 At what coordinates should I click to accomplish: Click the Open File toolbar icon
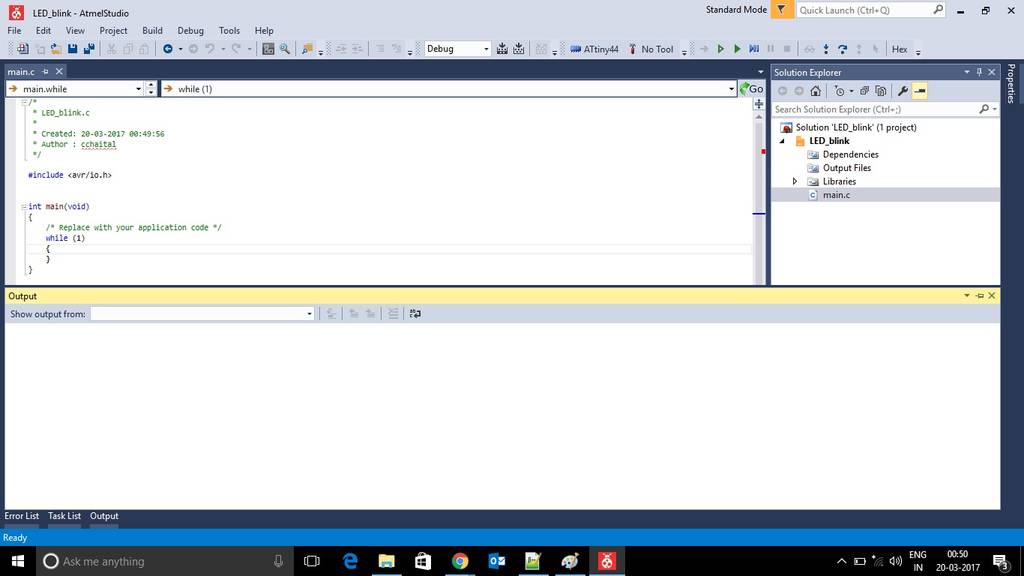click(56, 49)
